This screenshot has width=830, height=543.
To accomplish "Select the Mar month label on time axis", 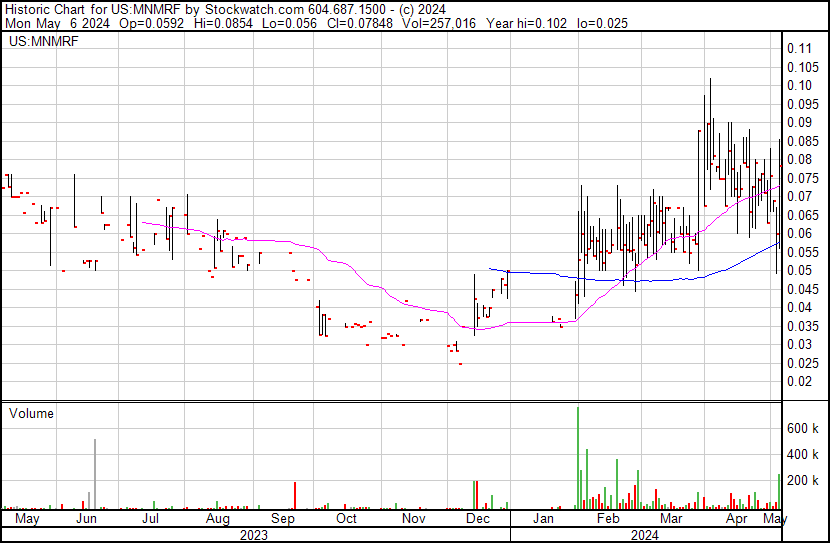I will [x=671, y=520].
